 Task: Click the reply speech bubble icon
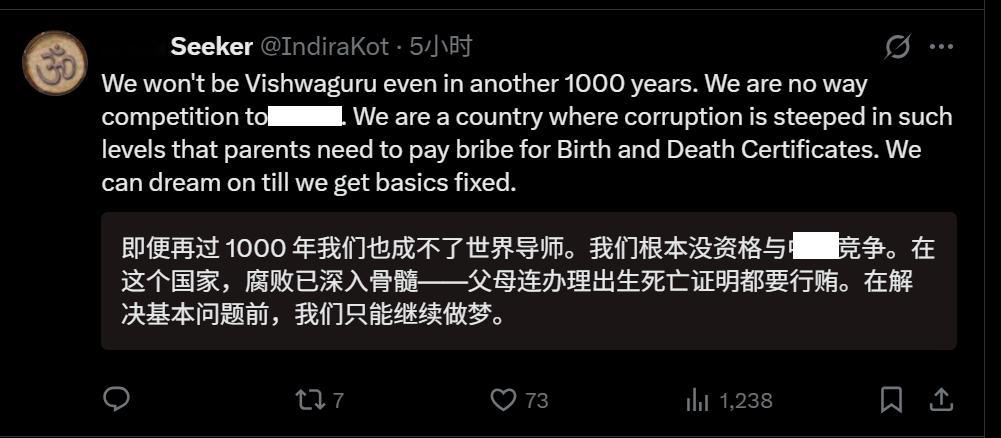[116, 400]
